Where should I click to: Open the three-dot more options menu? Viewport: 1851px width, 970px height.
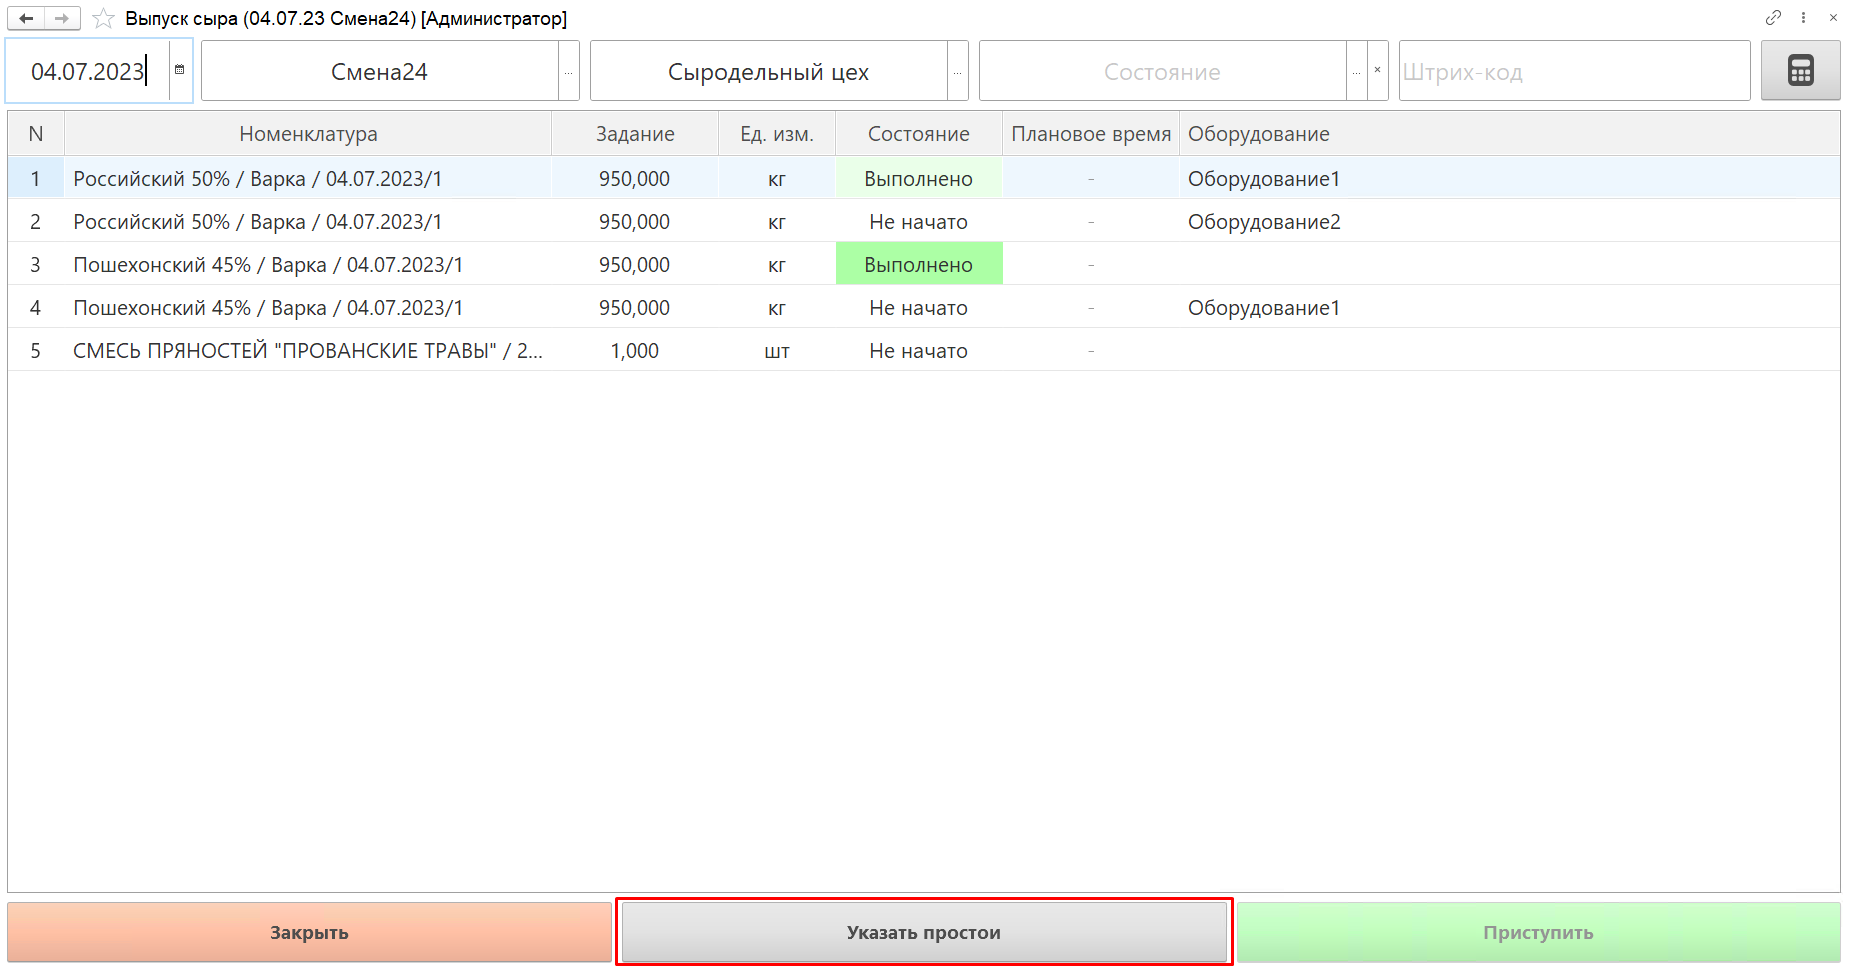click(1803, 17)
